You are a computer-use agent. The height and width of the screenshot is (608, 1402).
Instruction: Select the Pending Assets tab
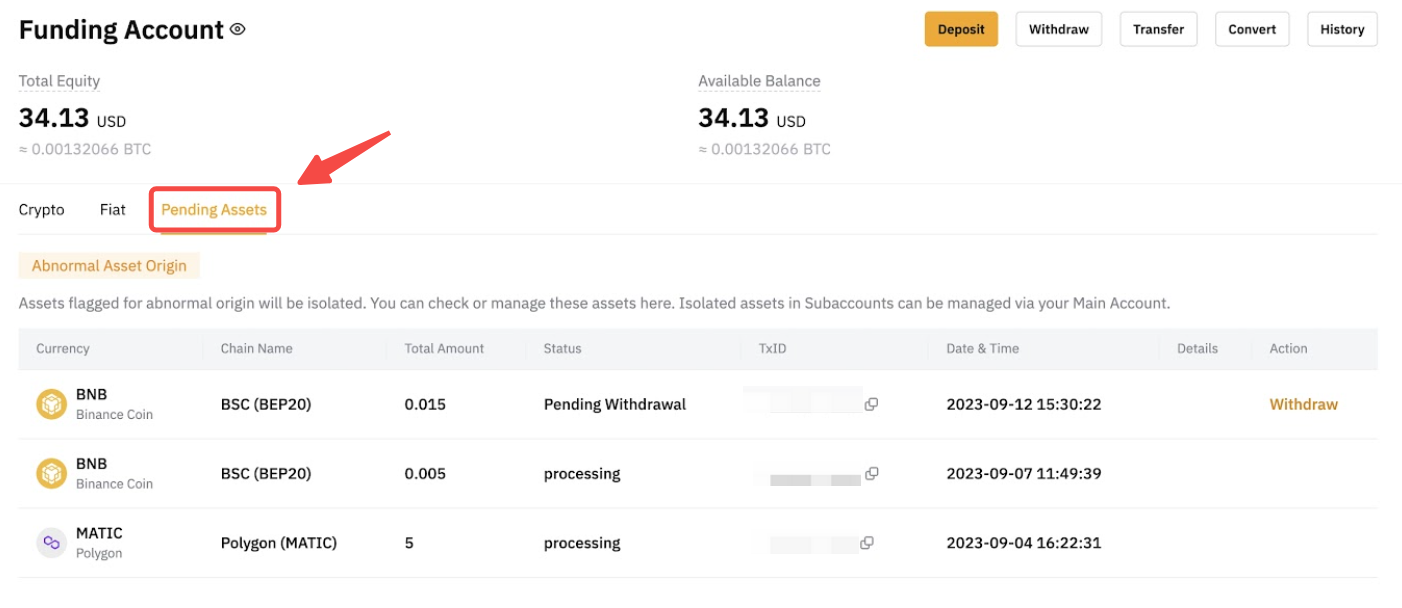pos(214,210)
